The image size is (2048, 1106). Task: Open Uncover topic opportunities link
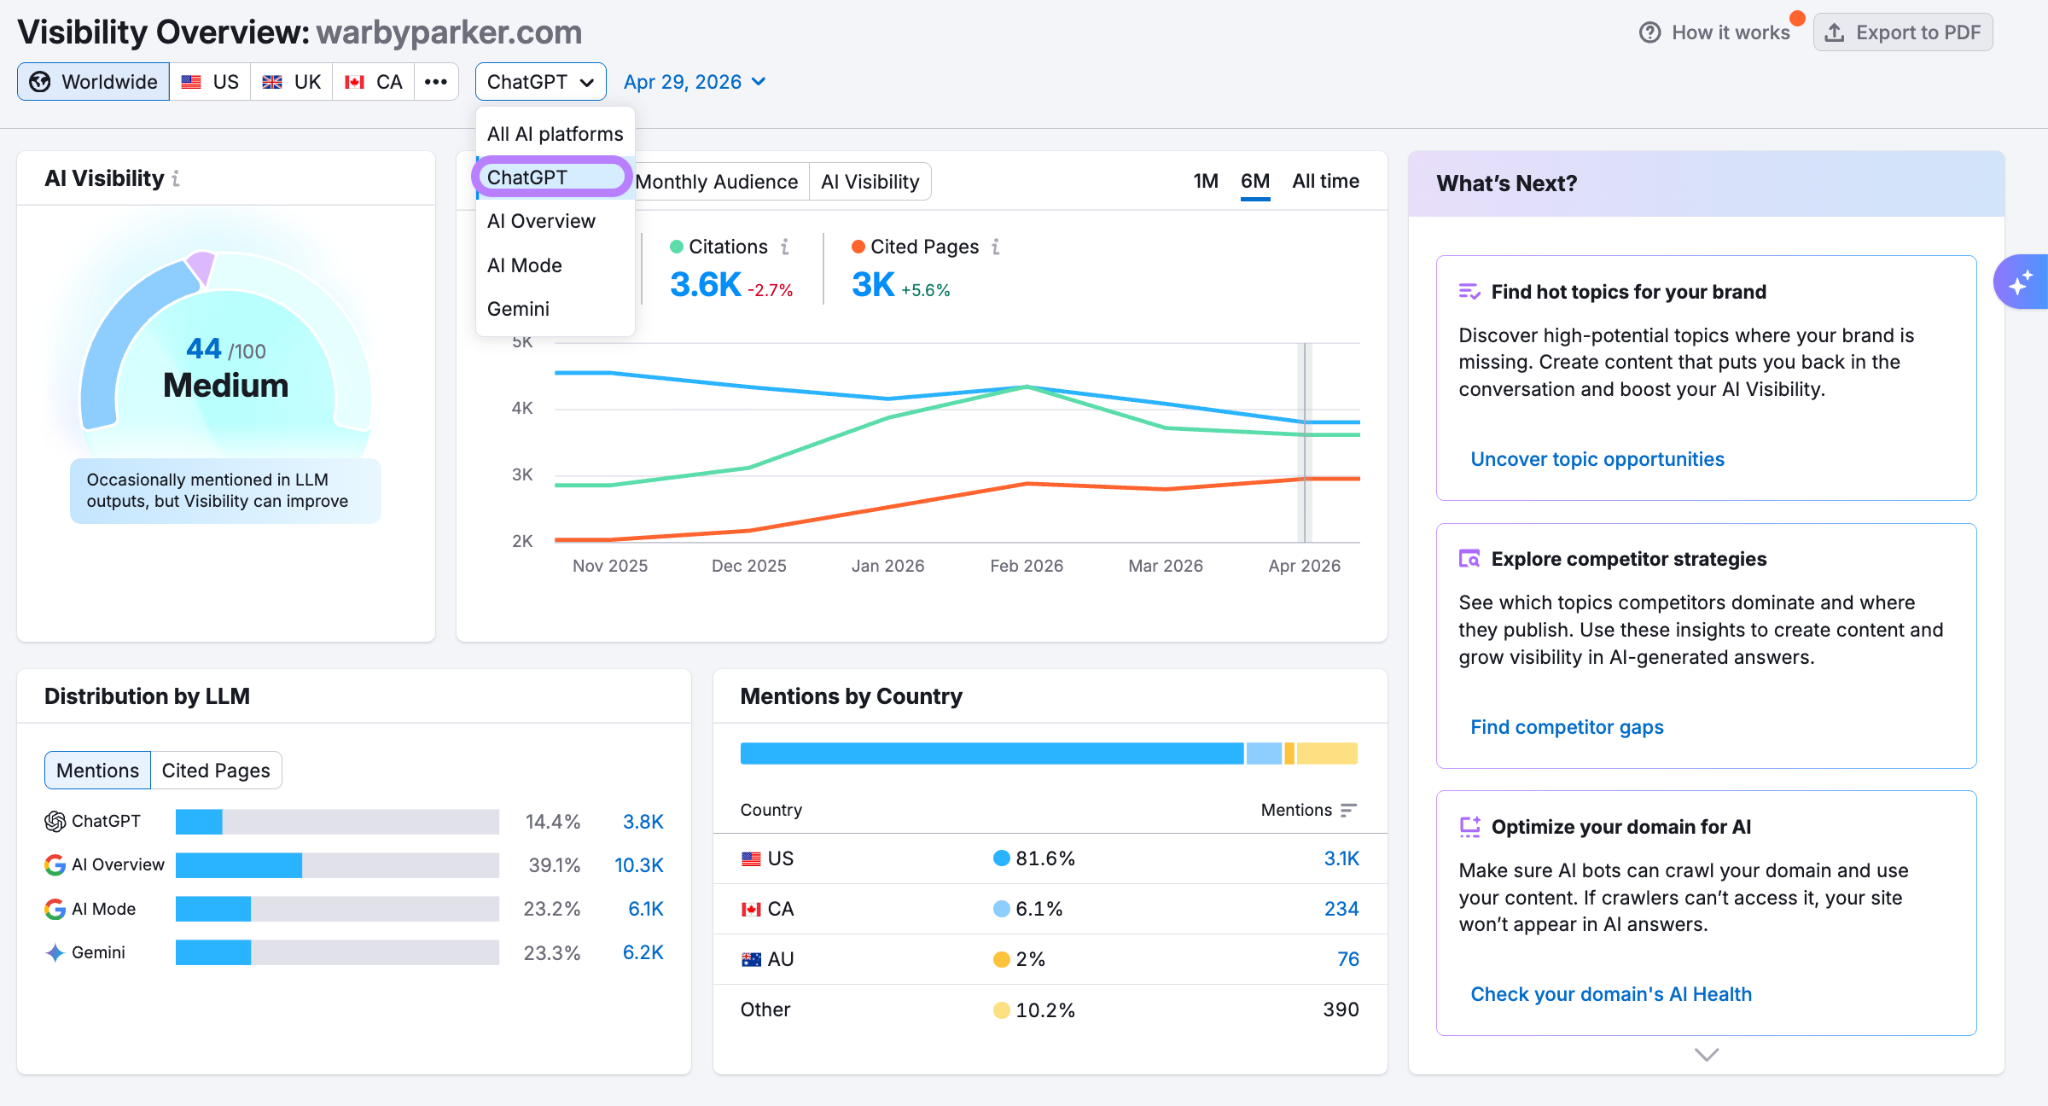[x=1597, y=459]
